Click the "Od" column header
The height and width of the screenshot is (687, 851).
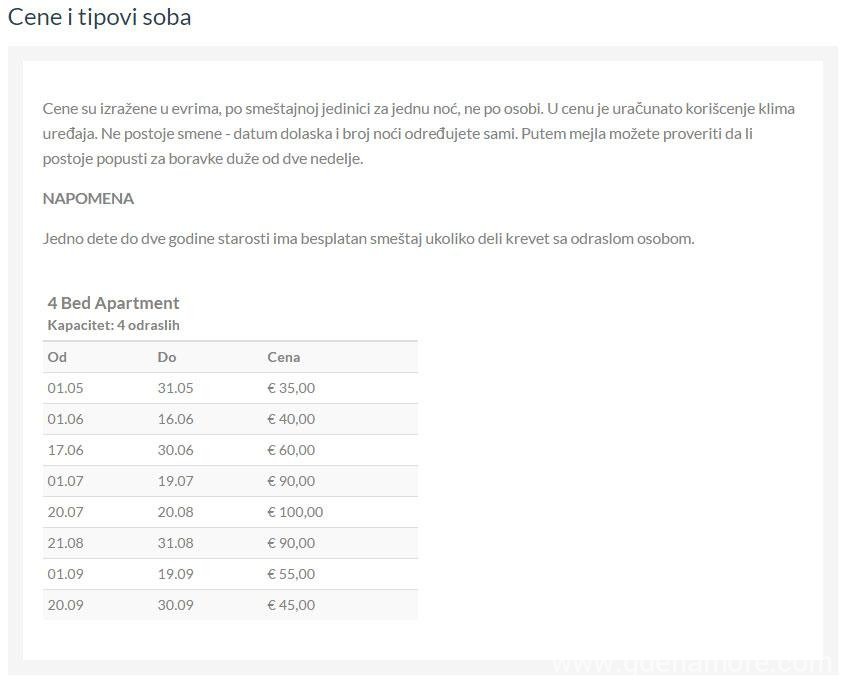57,357
